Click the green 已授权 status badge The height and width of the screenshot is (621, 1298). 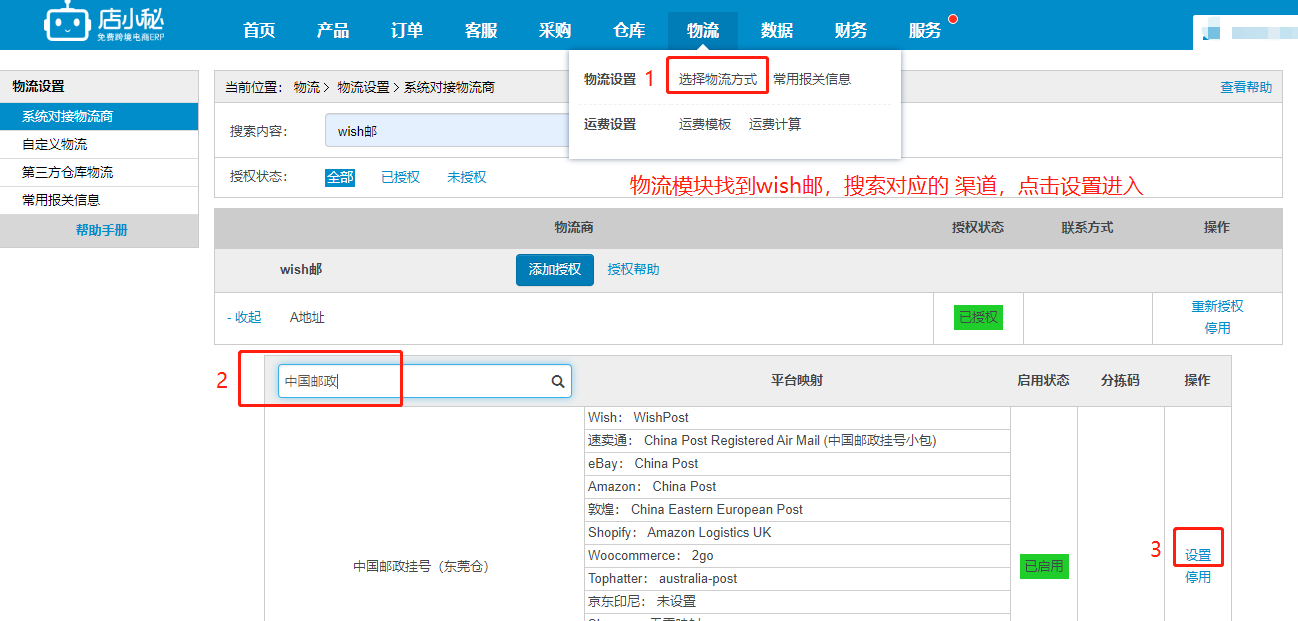point(978,317)
